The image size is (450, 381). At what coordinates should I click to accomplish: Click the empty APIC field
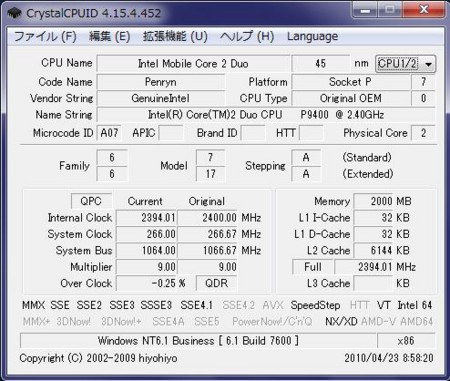tap(171, 133)
